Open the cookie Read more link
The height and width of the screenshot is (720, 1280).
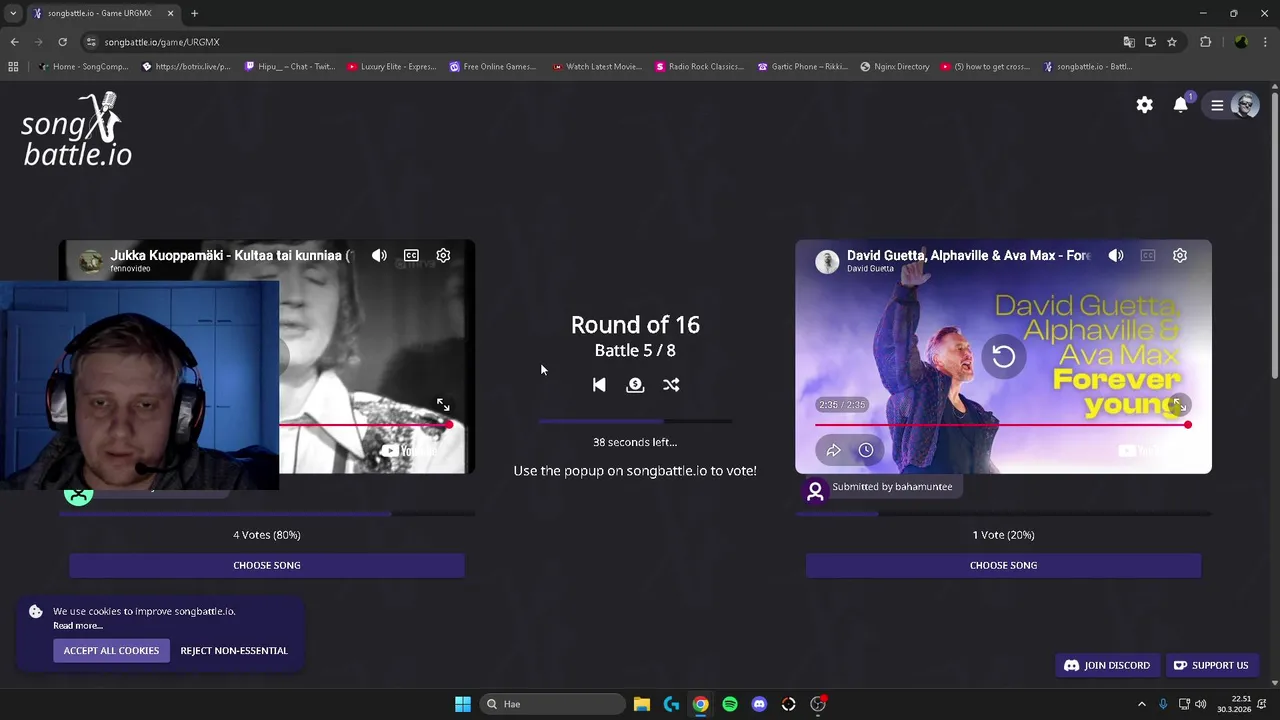pos(78,626)
